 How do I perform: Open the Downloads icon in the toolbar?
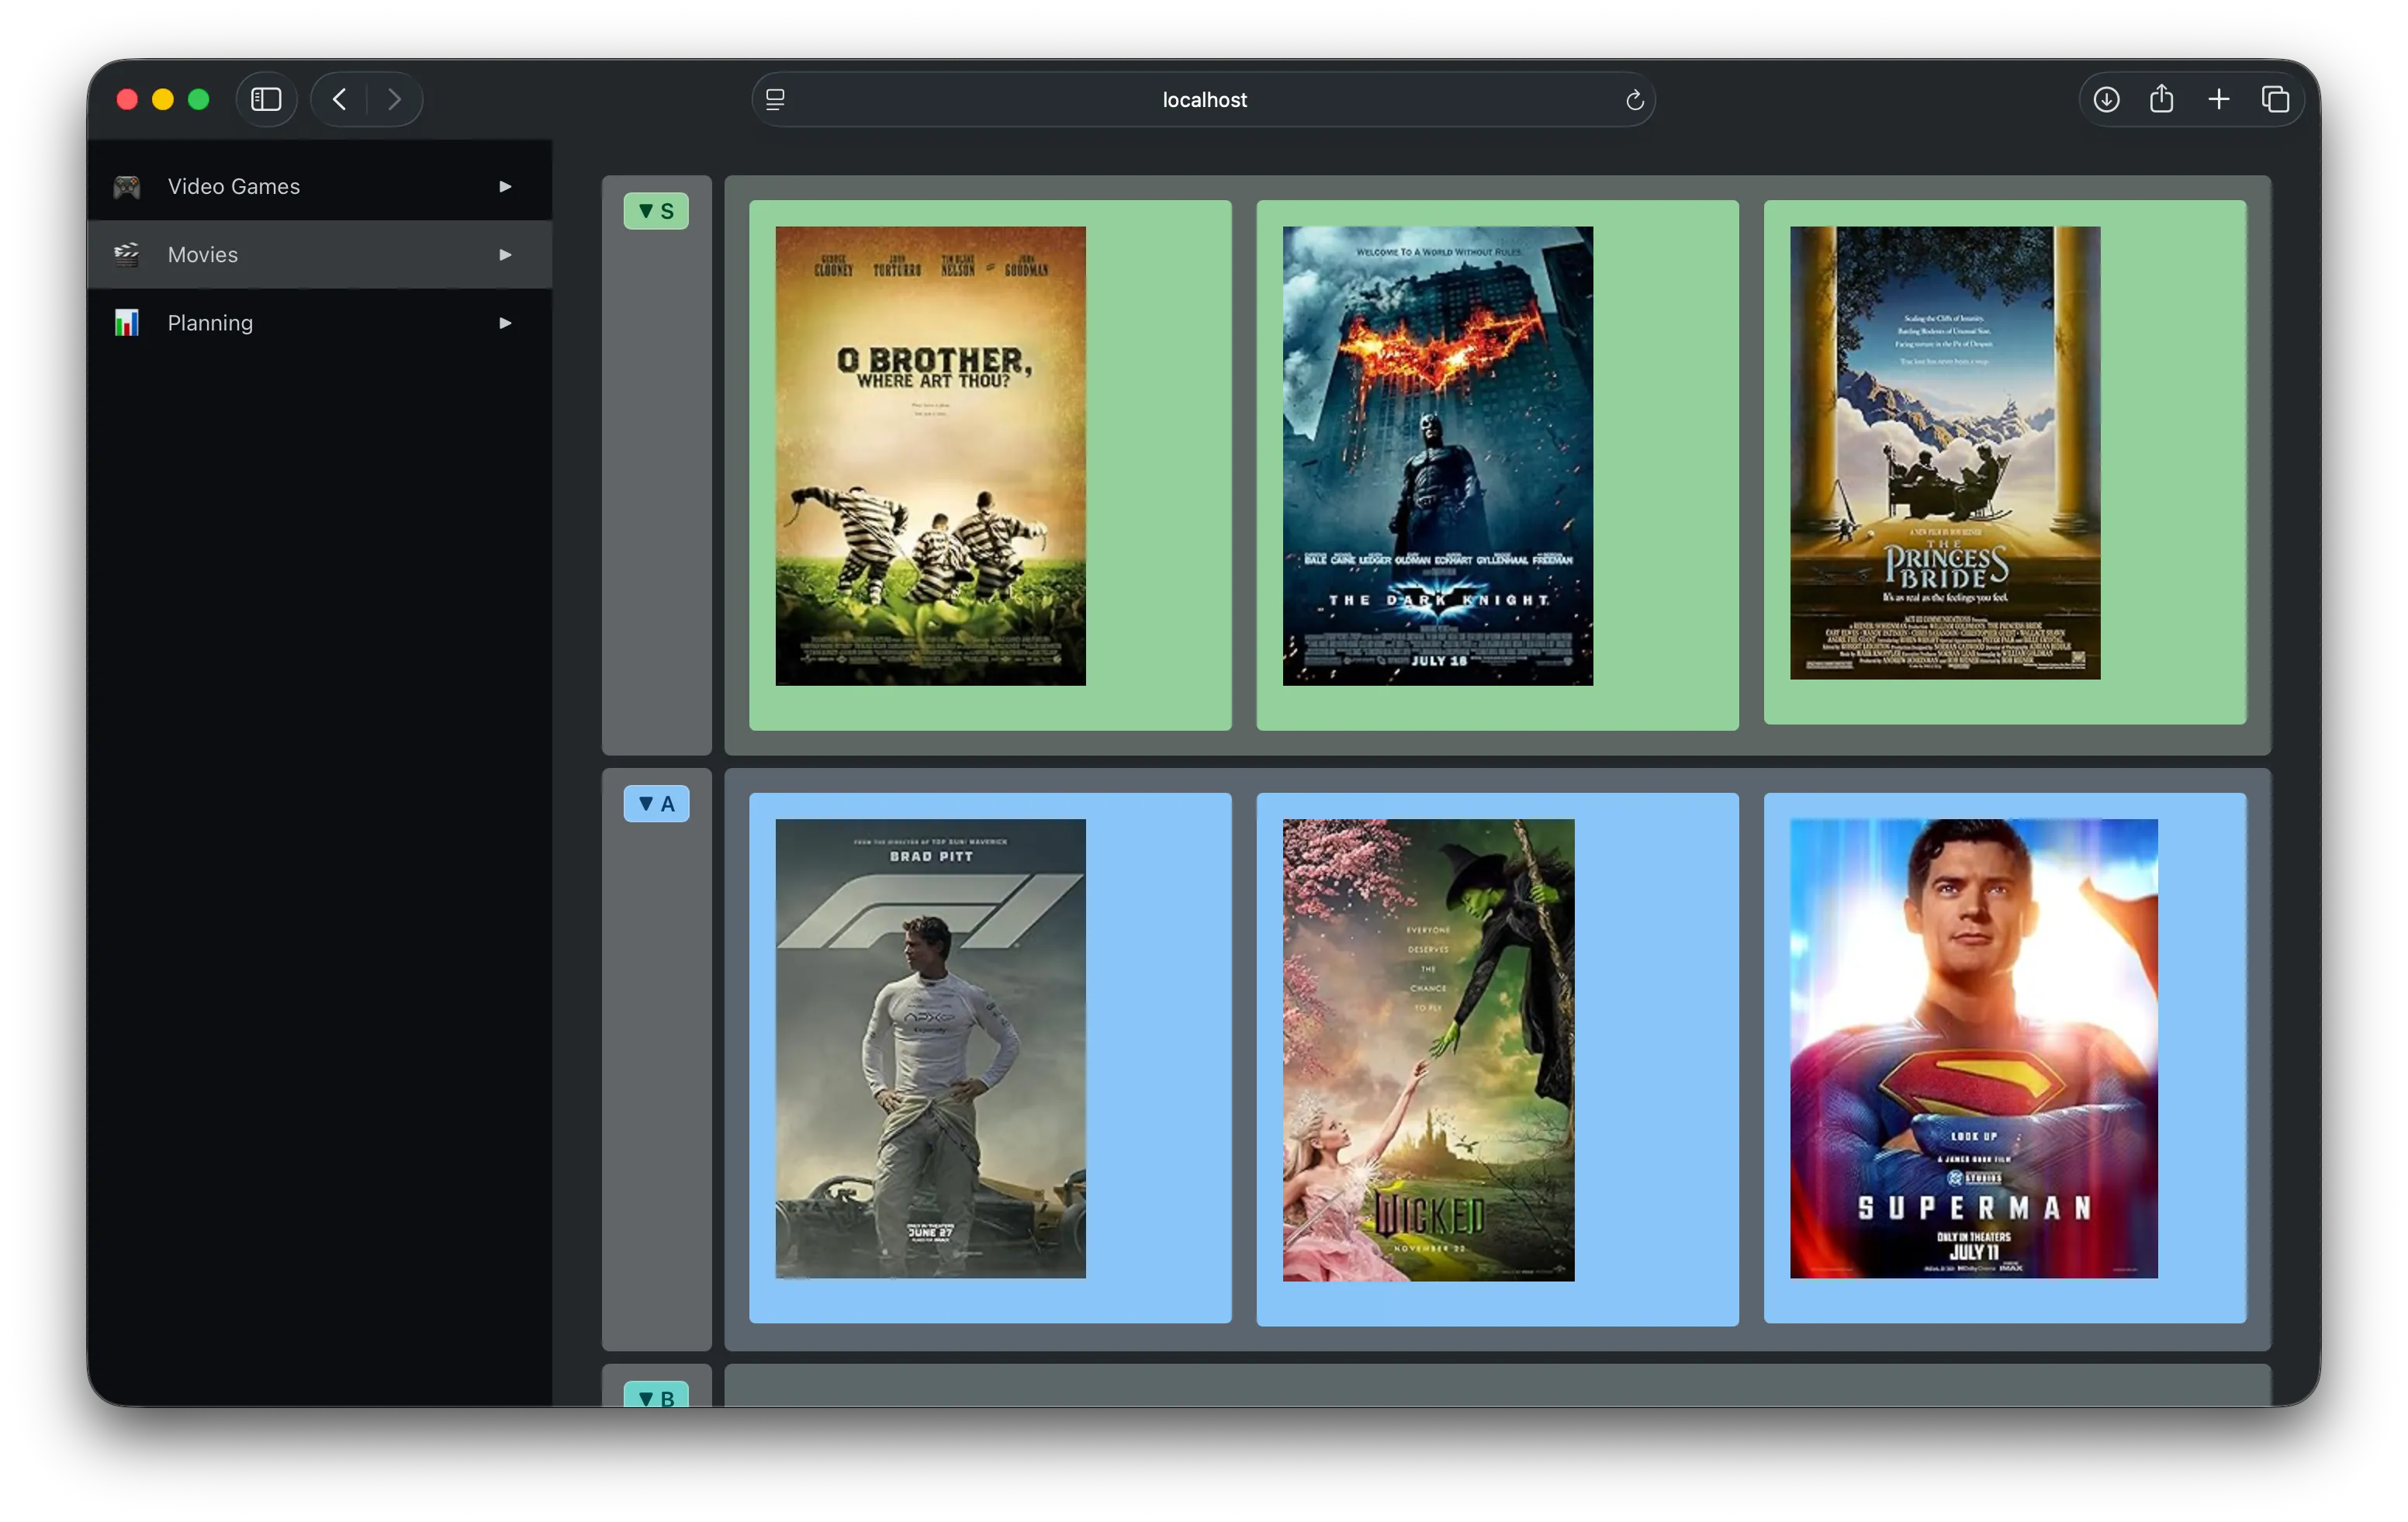pos(2106,99)
